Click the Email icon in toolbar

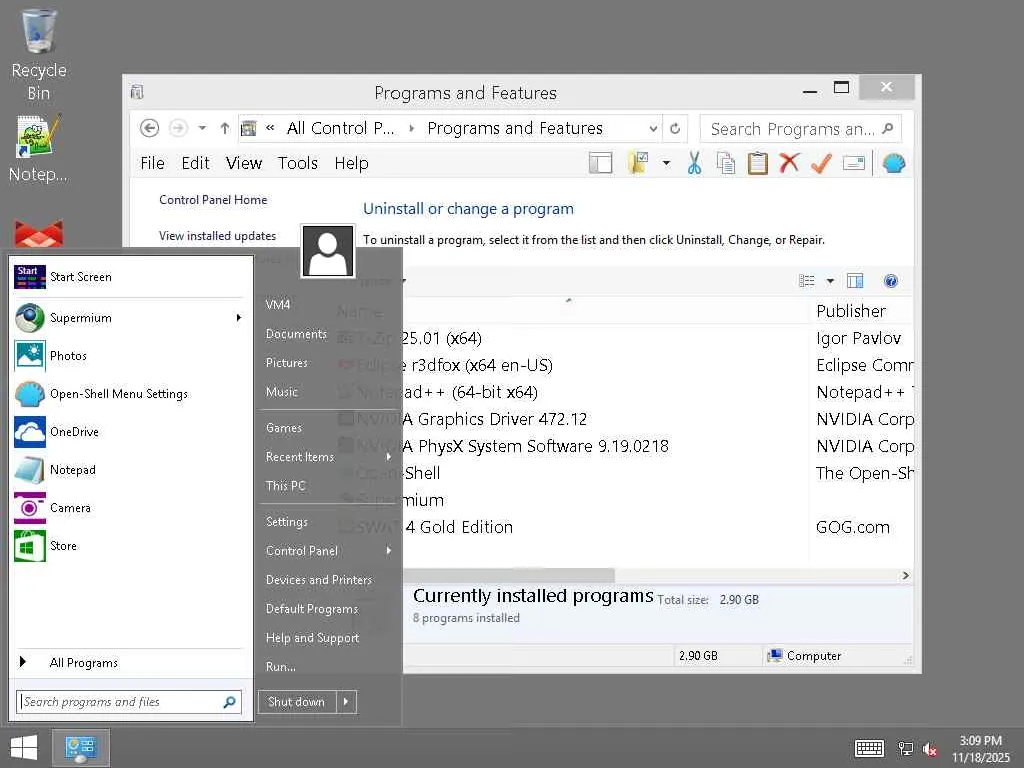pyautogui.click(x=854, y=163)
